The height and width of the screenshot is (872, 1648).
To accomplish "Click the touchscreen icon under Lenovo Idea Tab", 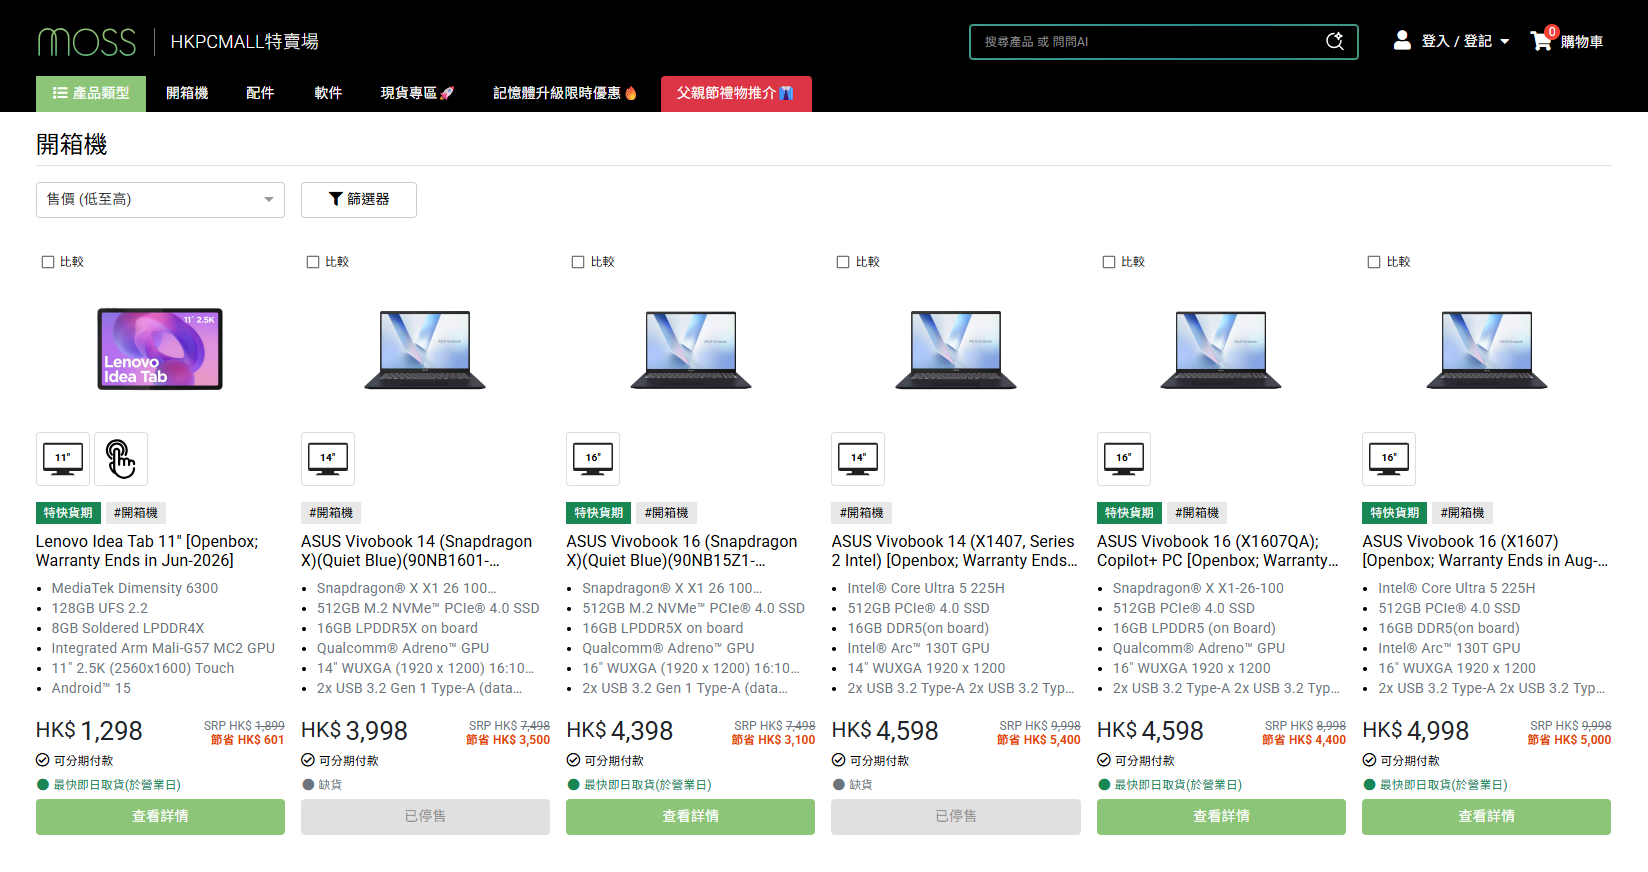I will coord(121,459).
